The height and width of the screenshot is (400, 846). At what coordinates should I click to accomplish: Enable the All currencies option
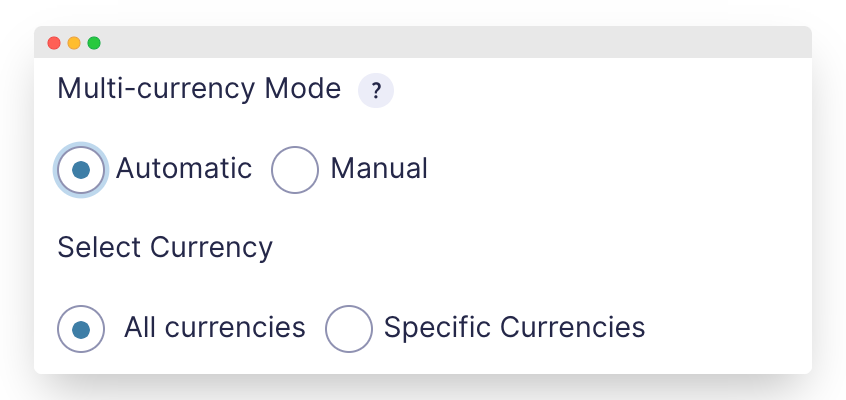(81, 328)
